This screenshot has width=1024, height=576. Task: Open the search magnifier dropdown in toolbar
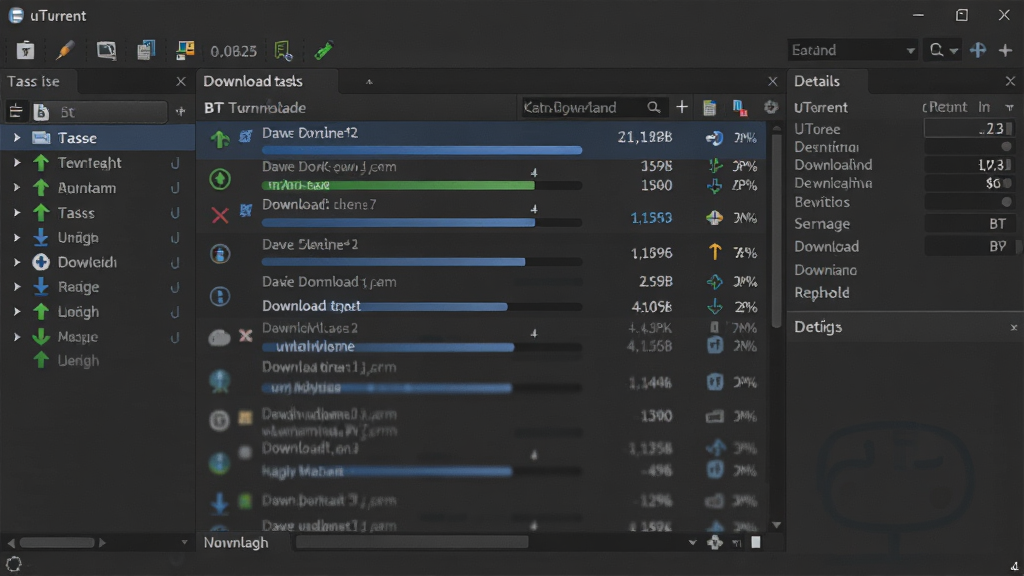[x=942, y=50]
